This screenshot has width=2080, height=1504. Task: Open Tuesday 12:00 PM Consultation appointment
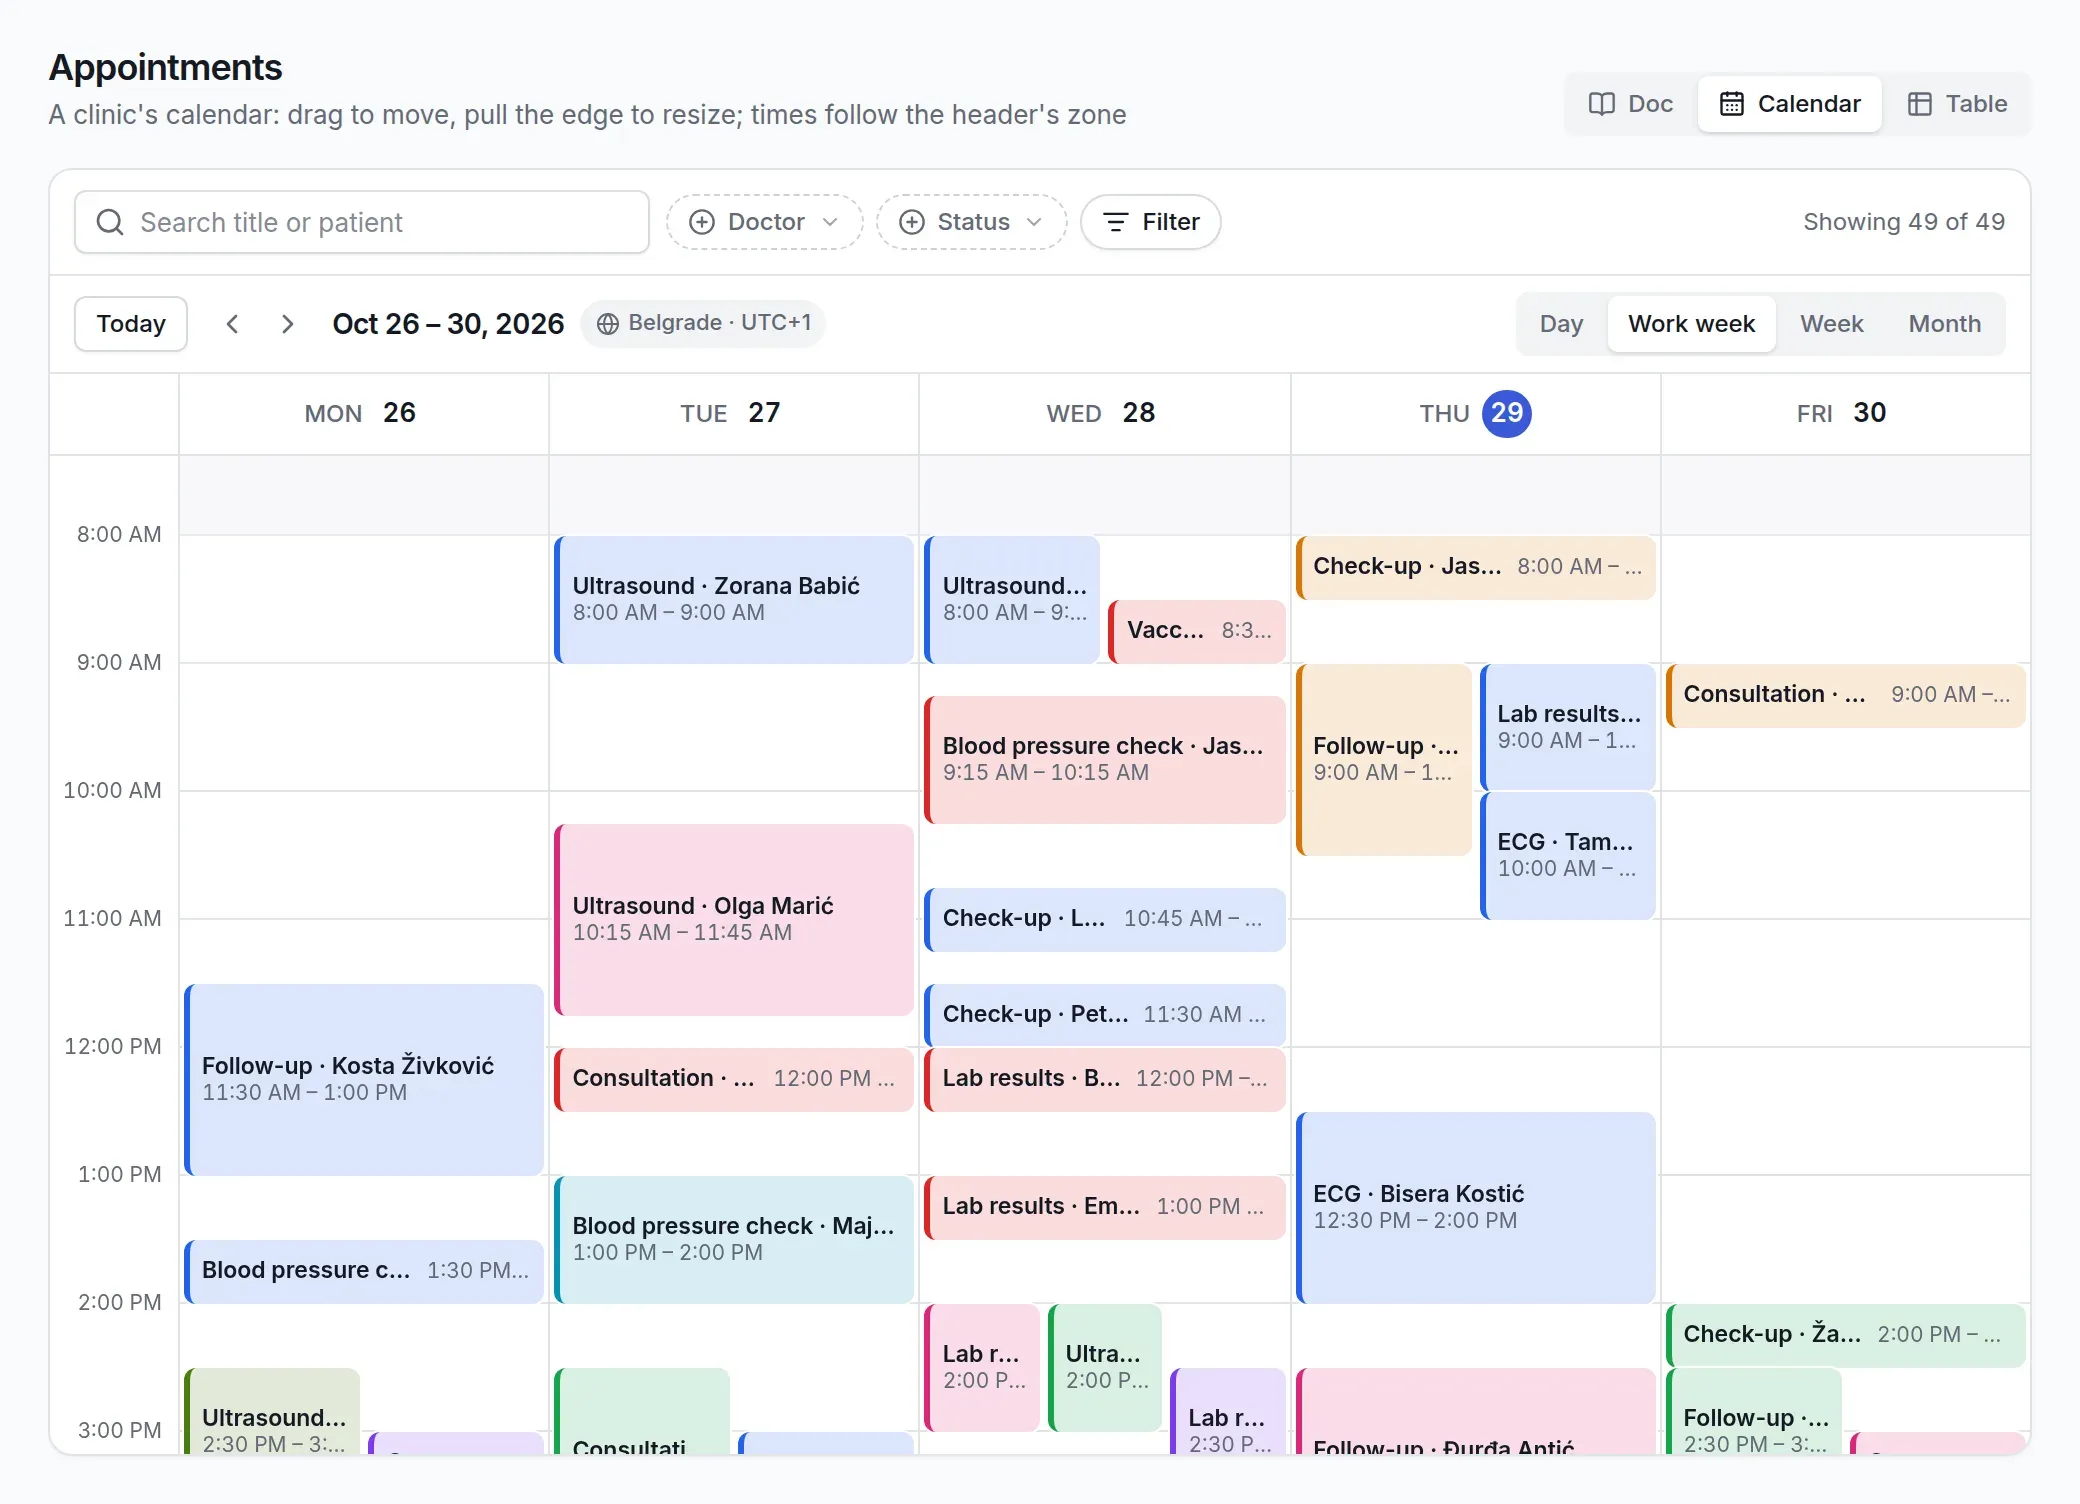tap(734, 1079)
